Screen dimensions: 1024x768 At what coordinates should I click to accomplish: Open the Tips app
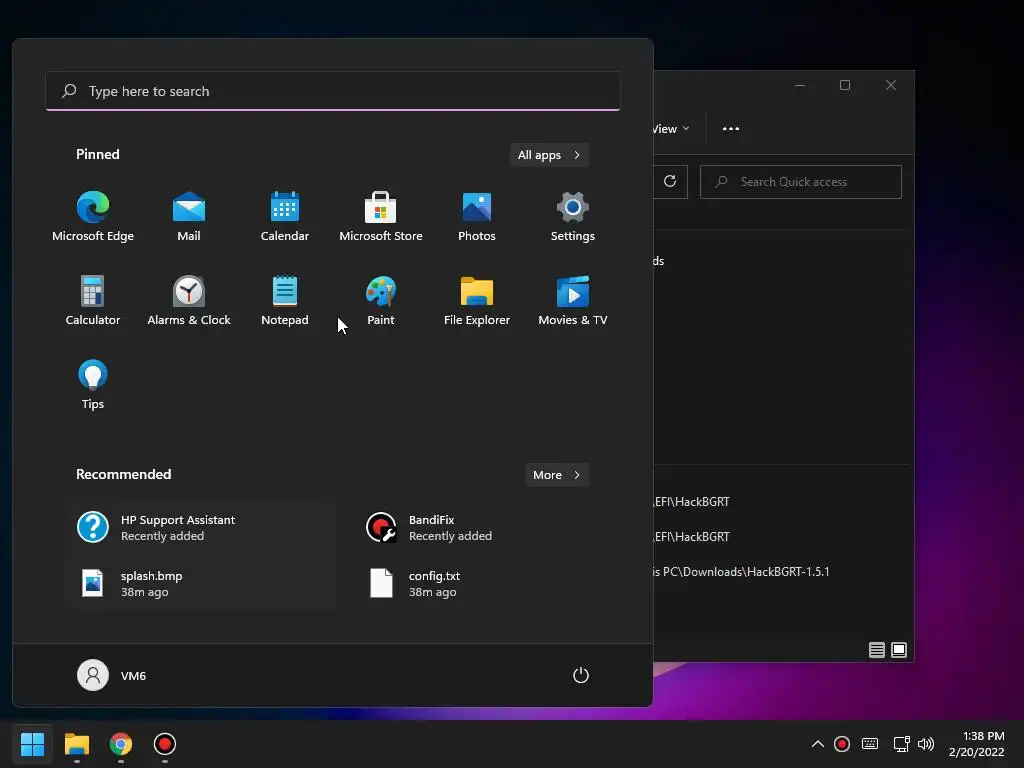click(93, 385)
